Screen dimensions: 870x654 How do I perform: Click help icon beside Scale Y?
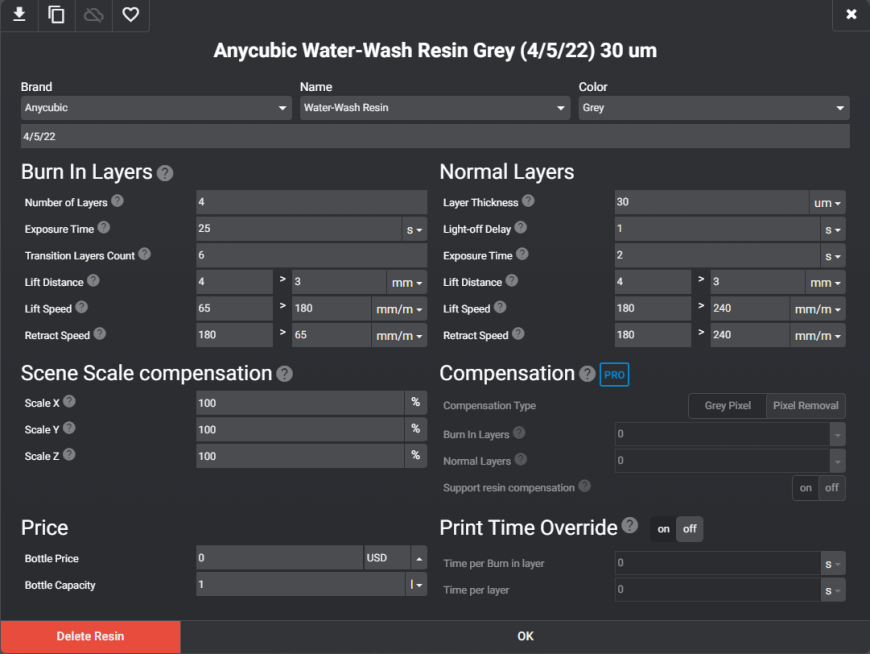click(69, 428)
